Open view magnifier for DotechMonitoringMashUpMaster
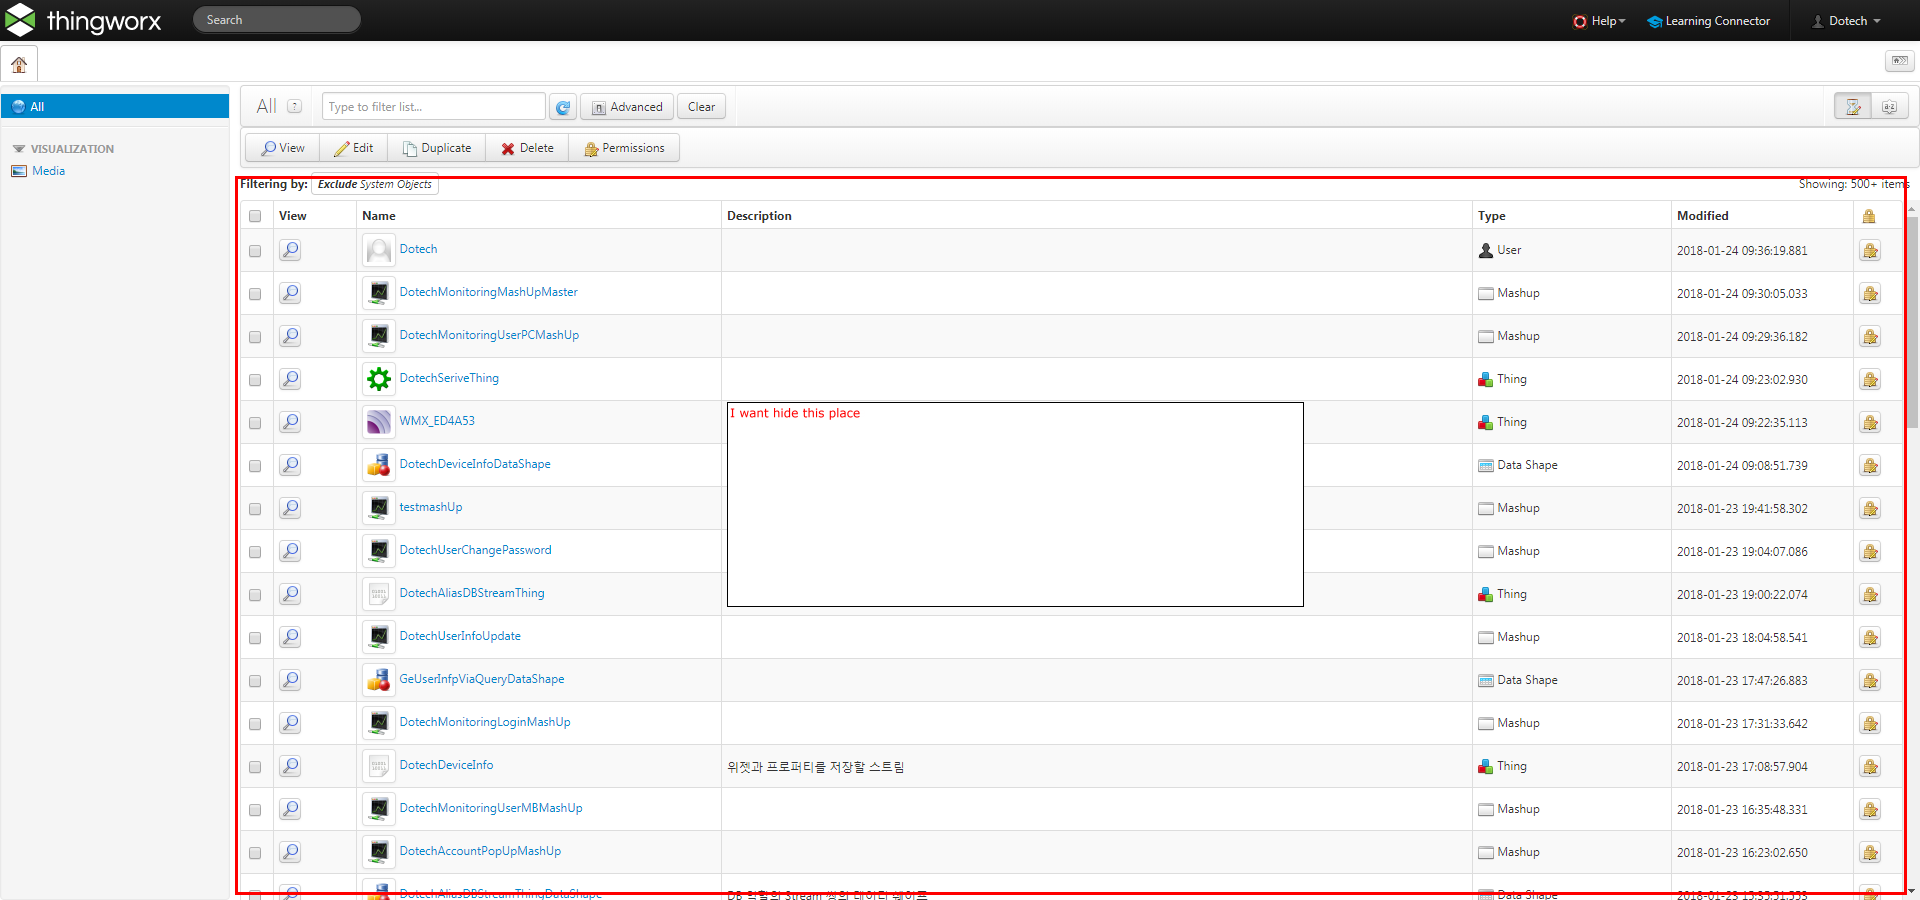Viewport: 1920px width, 900px height. coord(290,293)
